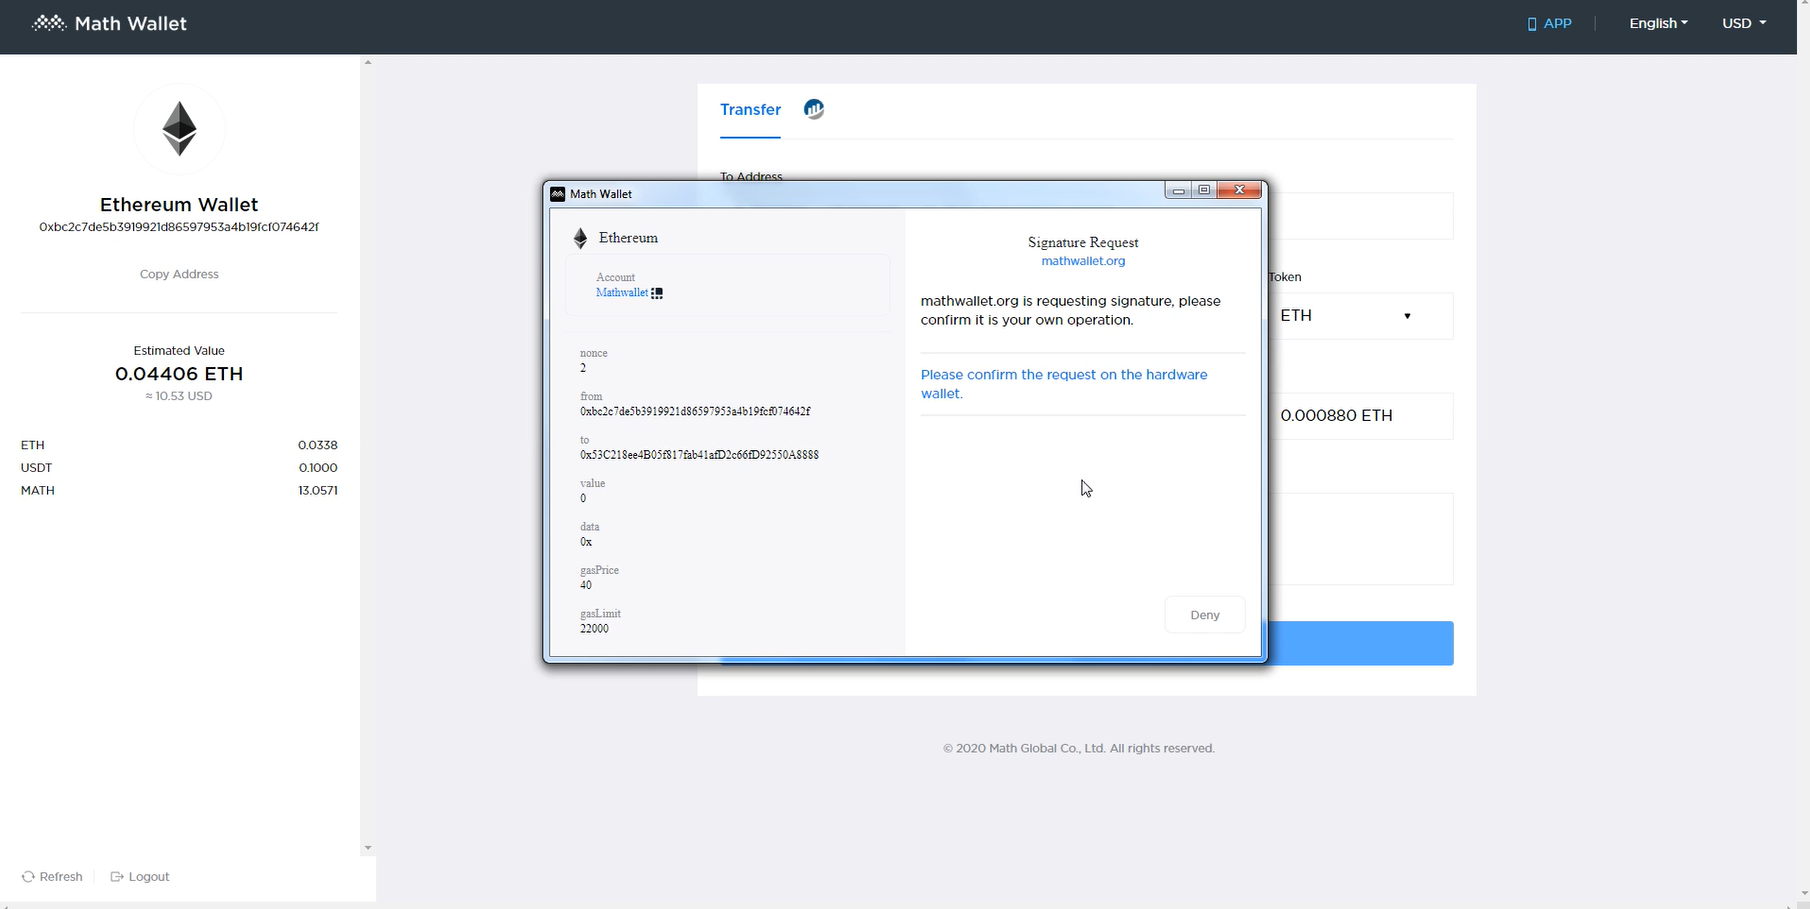Click the Ethereum logo in the left sidebar
The height and width of the screenshot is (909, 1810).
pyautogui.click(x=179, y=128)
